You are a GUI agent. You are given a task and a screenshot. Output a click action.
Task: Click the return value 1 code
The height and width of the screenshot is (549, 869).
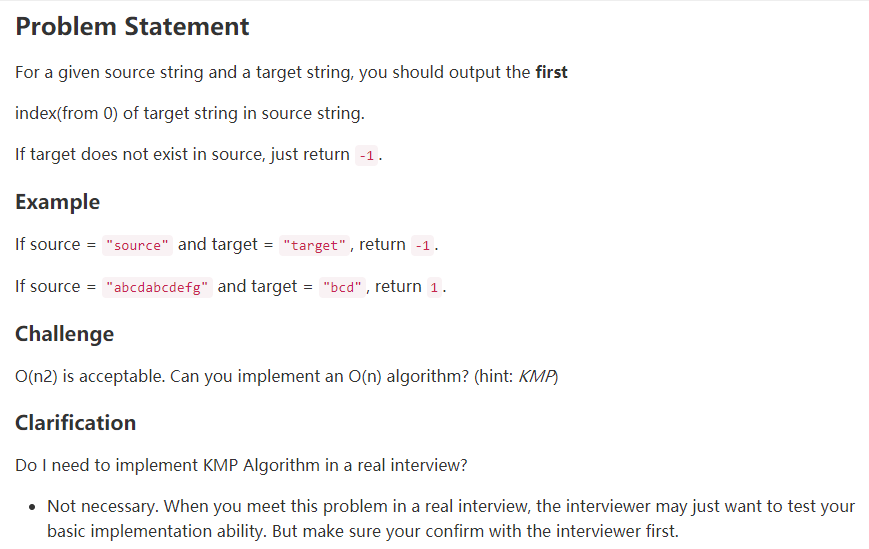(x=434, y=288)
